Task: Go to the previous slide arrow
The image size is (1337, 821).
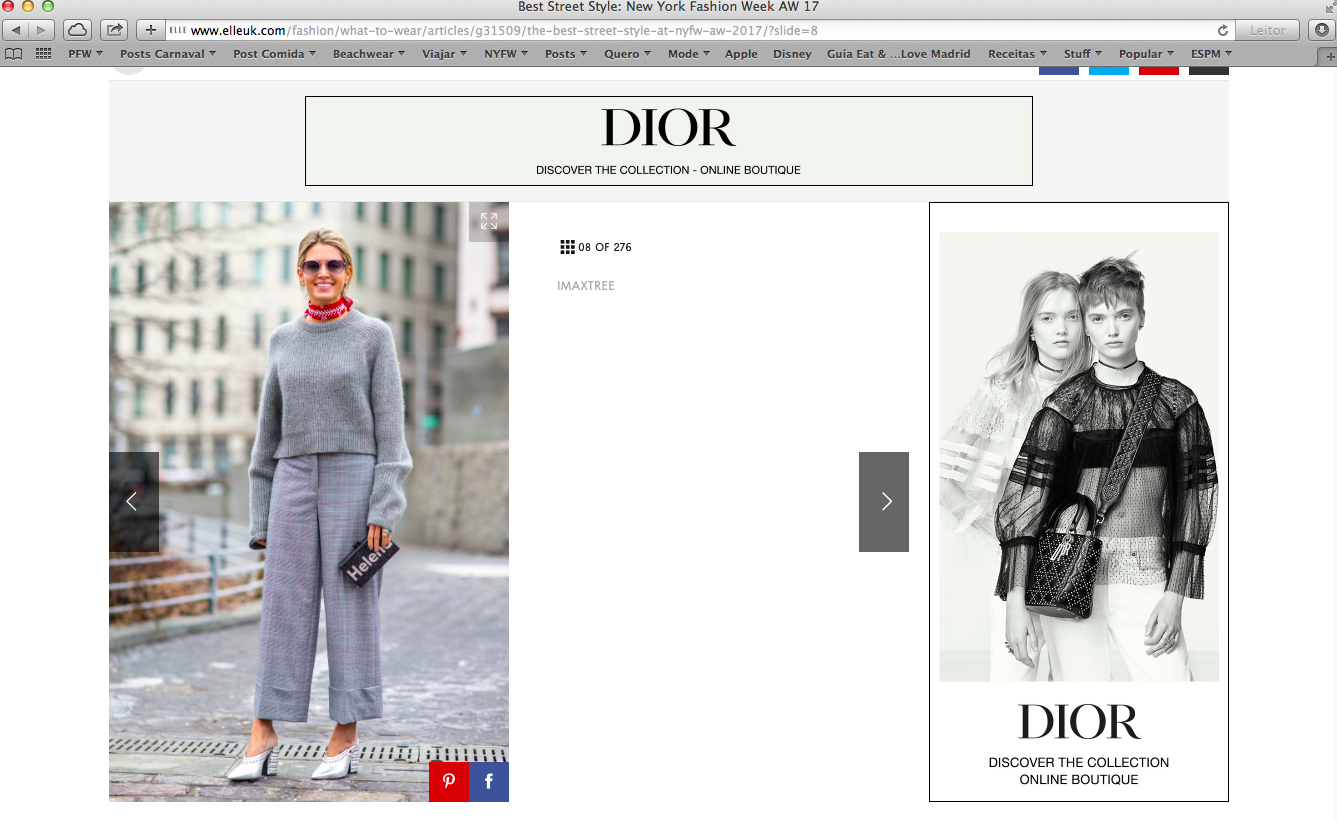Action: 133,502
